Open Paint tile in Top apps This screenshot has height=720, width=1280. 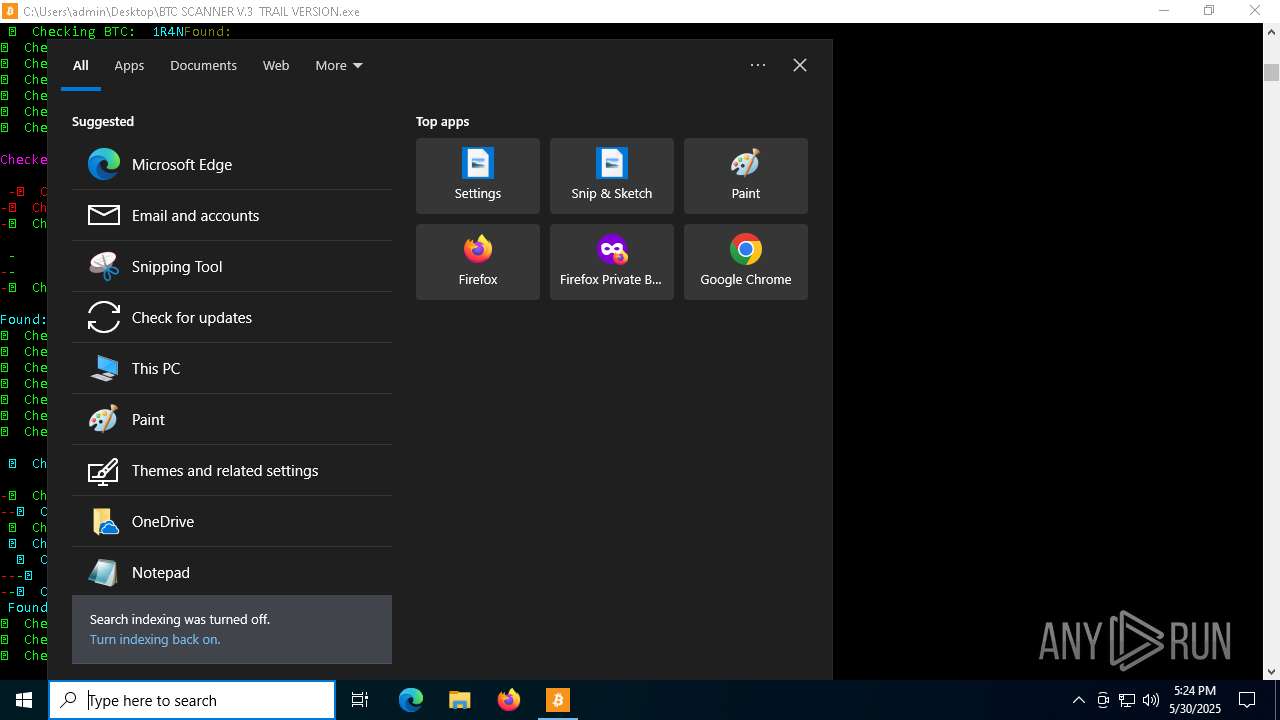click(x=746, y=176)
